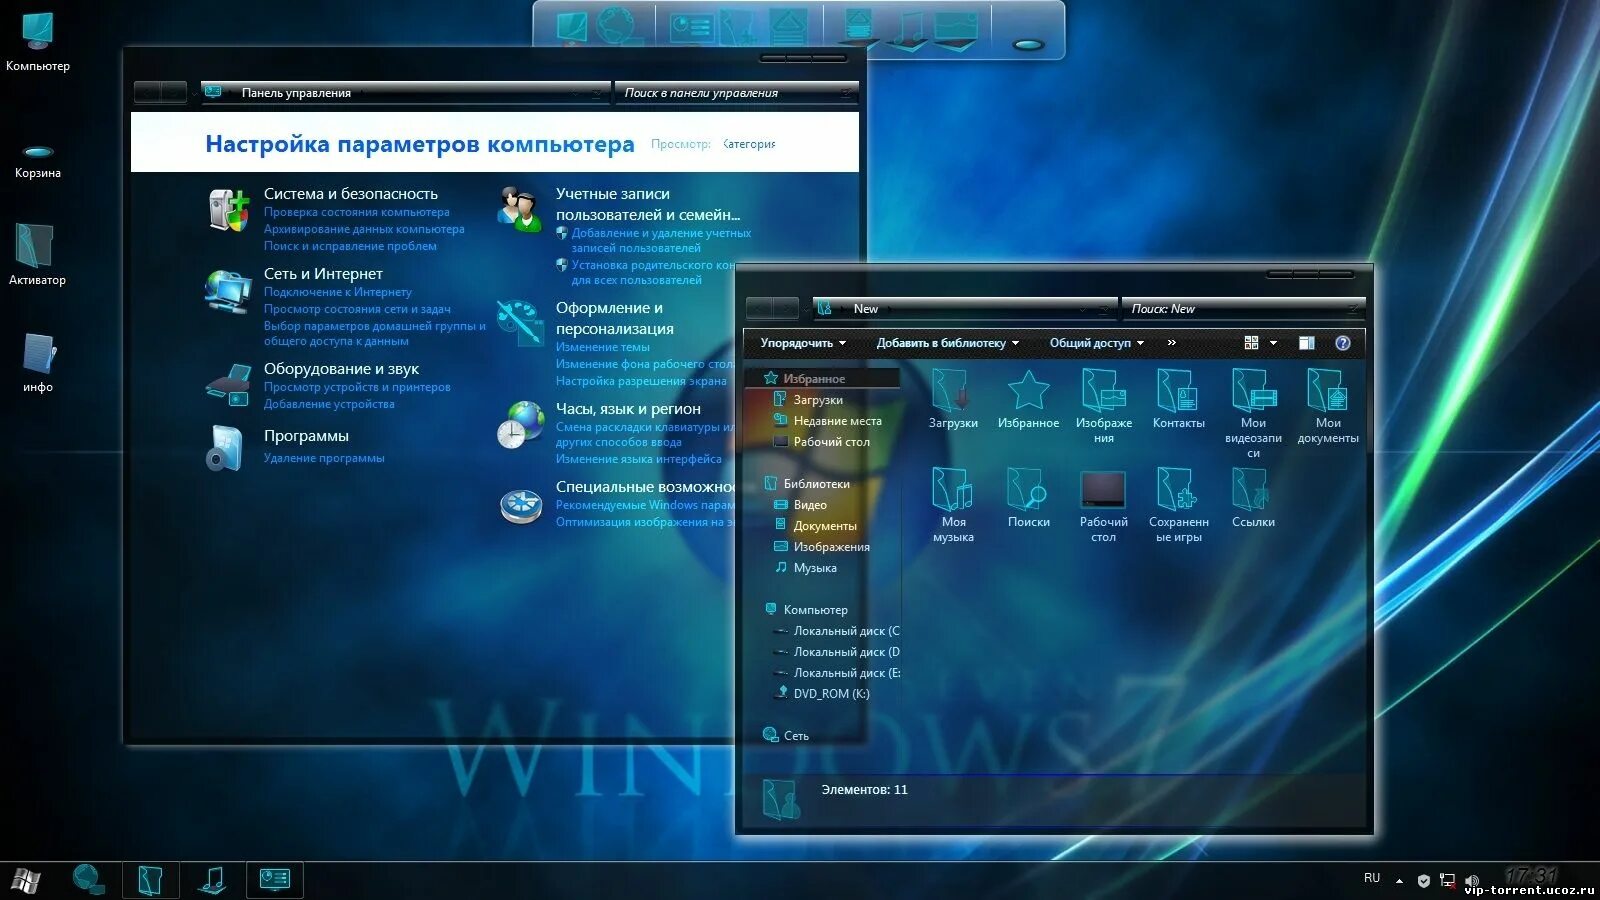Open the Проверка состояния компьютера link
This screenshot has width=1600, height=900.
click(357, 212)
